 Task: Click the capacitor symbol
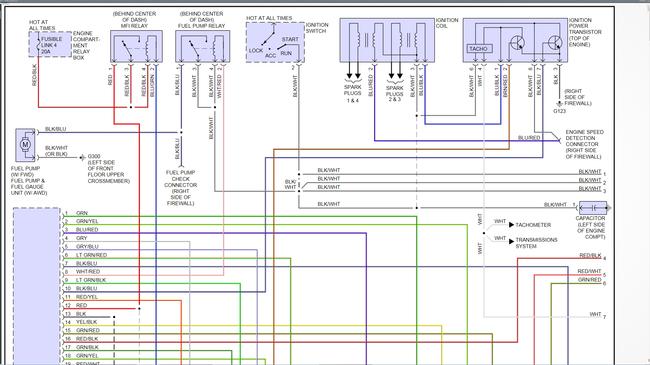(593, 208)
